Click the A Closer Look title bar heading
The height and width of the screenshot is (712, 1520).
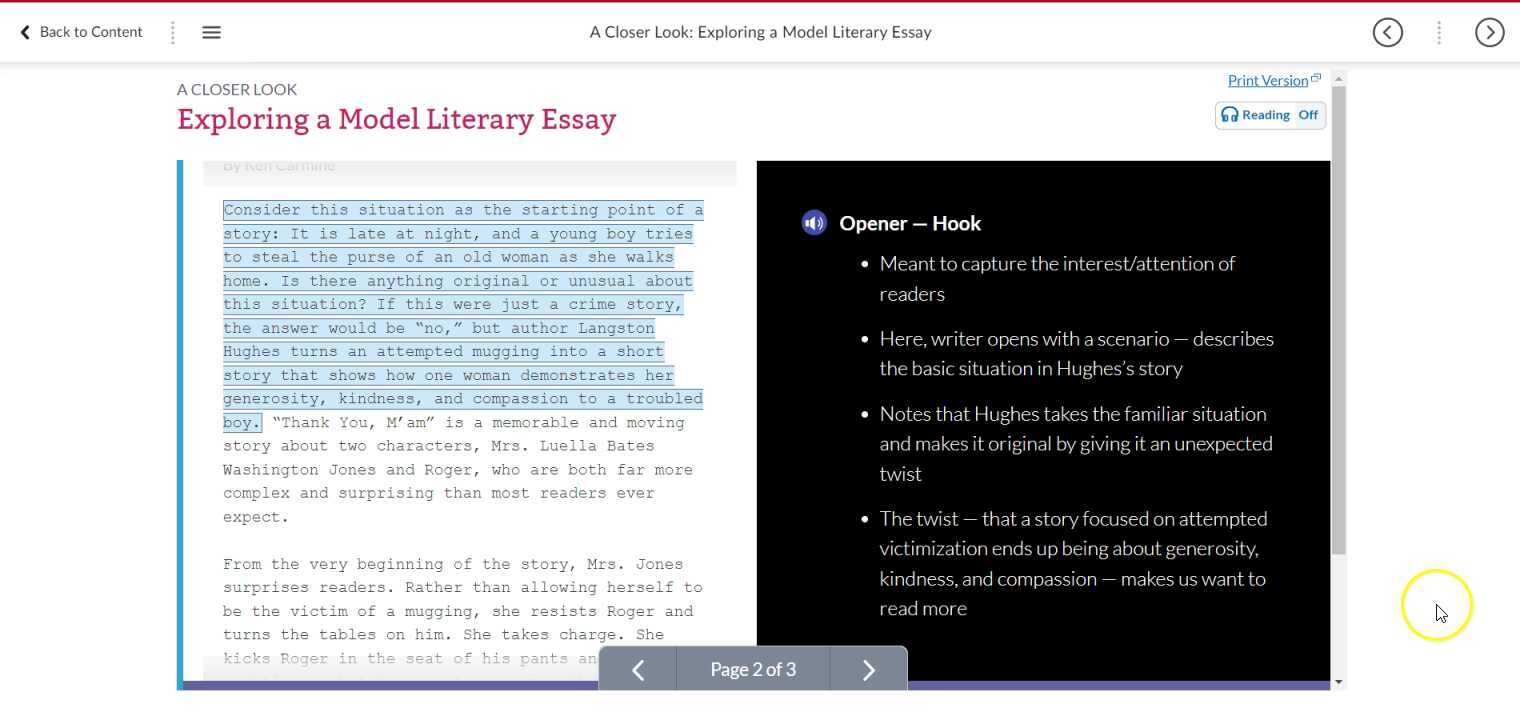pos(759,31)
